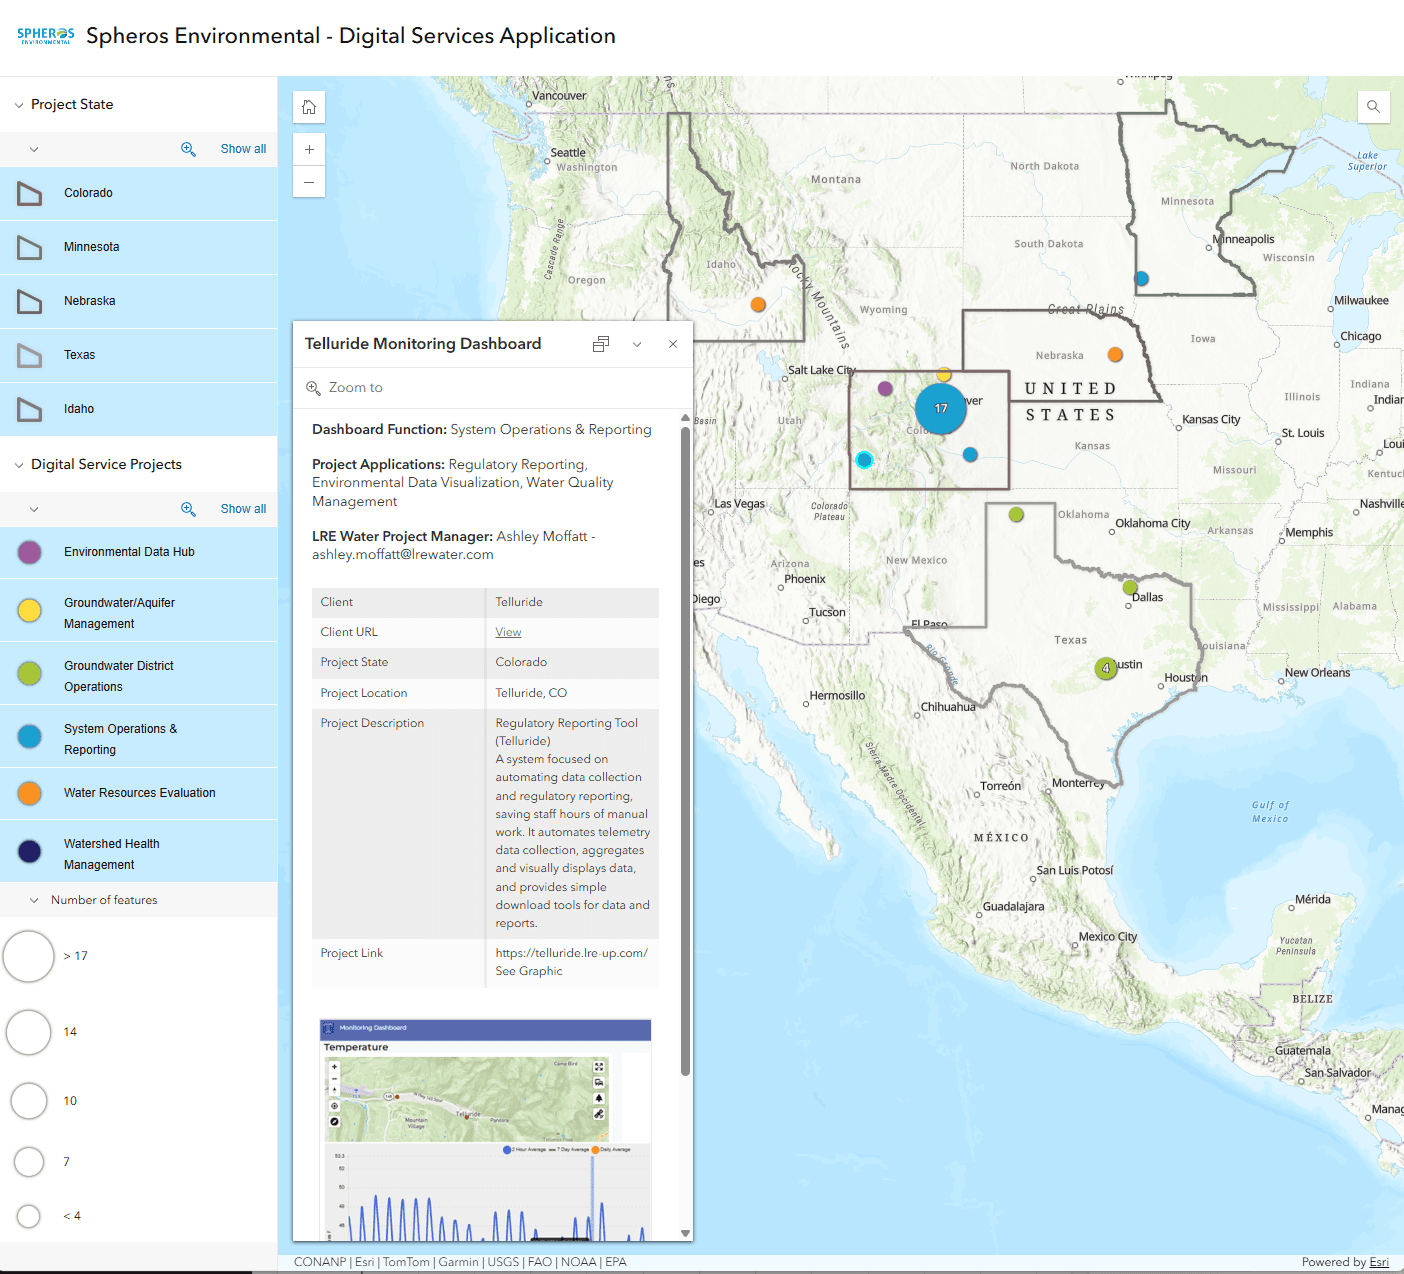
Task: Zoom to Digital Service Projects layer icon
Action: tap(188, 509)
